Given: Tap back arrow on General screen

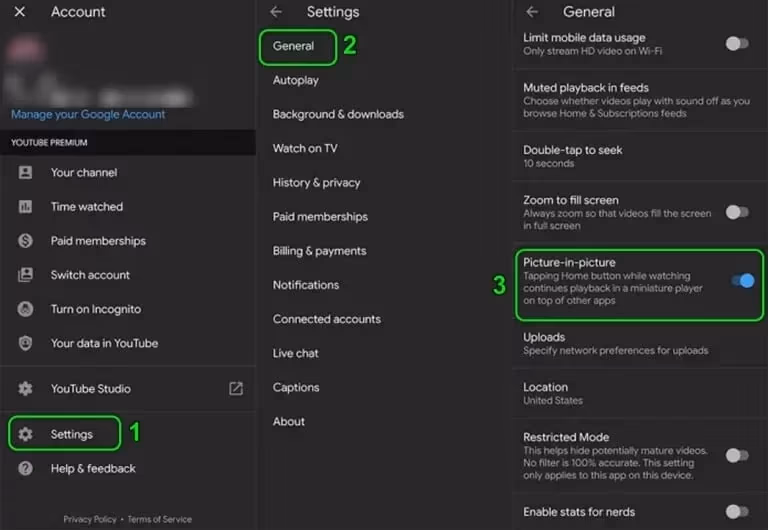Looking at the screenshot, I should click(532, 12).
